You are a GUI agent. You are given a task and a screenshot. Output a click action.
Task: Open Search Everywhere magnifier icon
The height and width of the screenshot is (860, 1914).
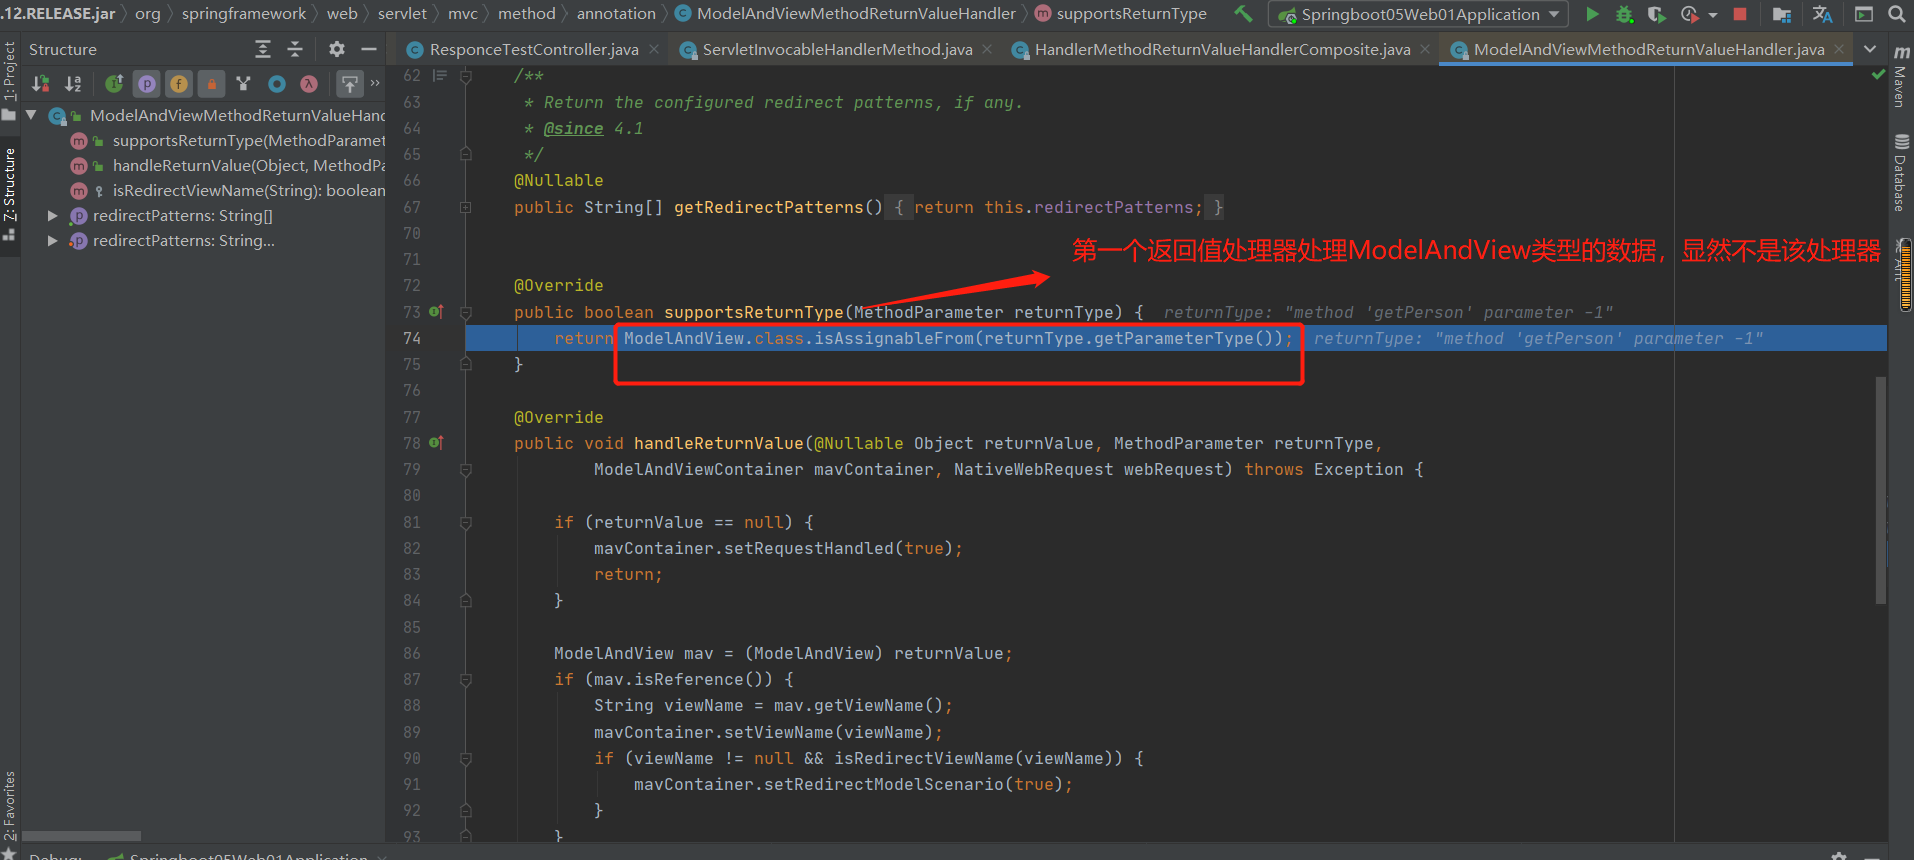point(1896,14)
